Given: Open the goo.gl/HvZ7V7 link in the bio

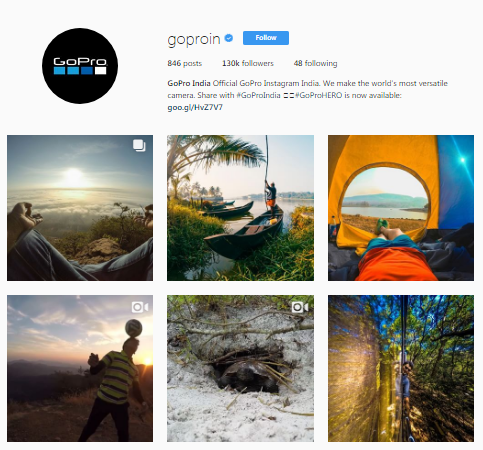Looking at the screenshot, I should pyautogui.click(x=195, y=107).
